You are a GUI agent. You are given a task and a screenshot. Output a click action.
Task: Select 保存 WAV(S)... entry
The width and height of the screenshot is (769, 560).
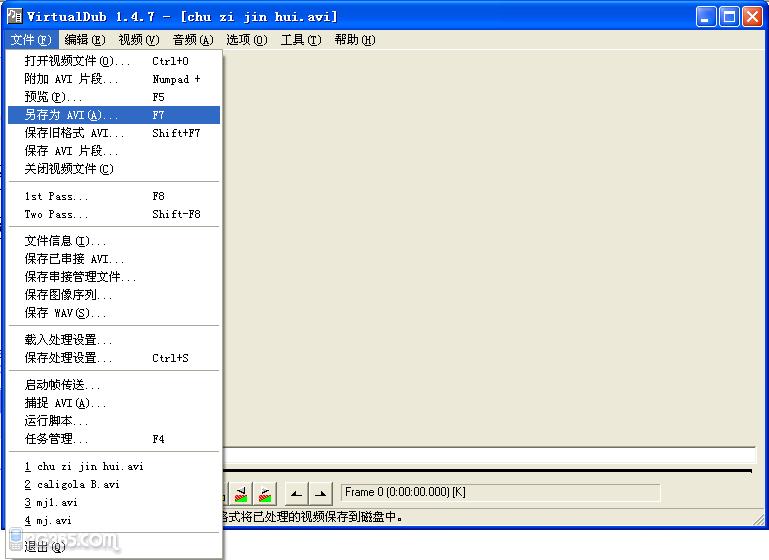pyautogui.click(x=114, y=313)
